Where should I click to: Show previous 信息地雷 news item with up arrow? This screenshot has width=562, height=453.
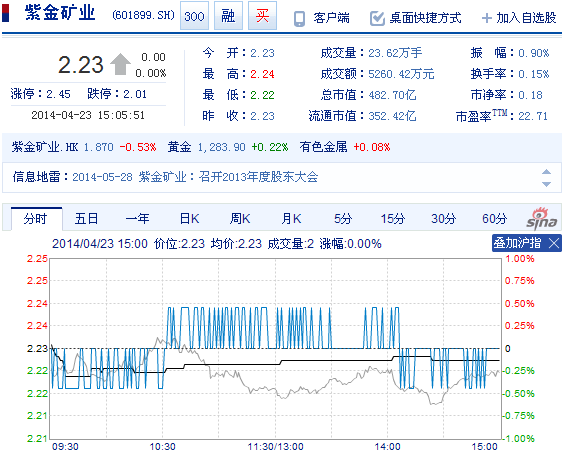click(546, 172)
